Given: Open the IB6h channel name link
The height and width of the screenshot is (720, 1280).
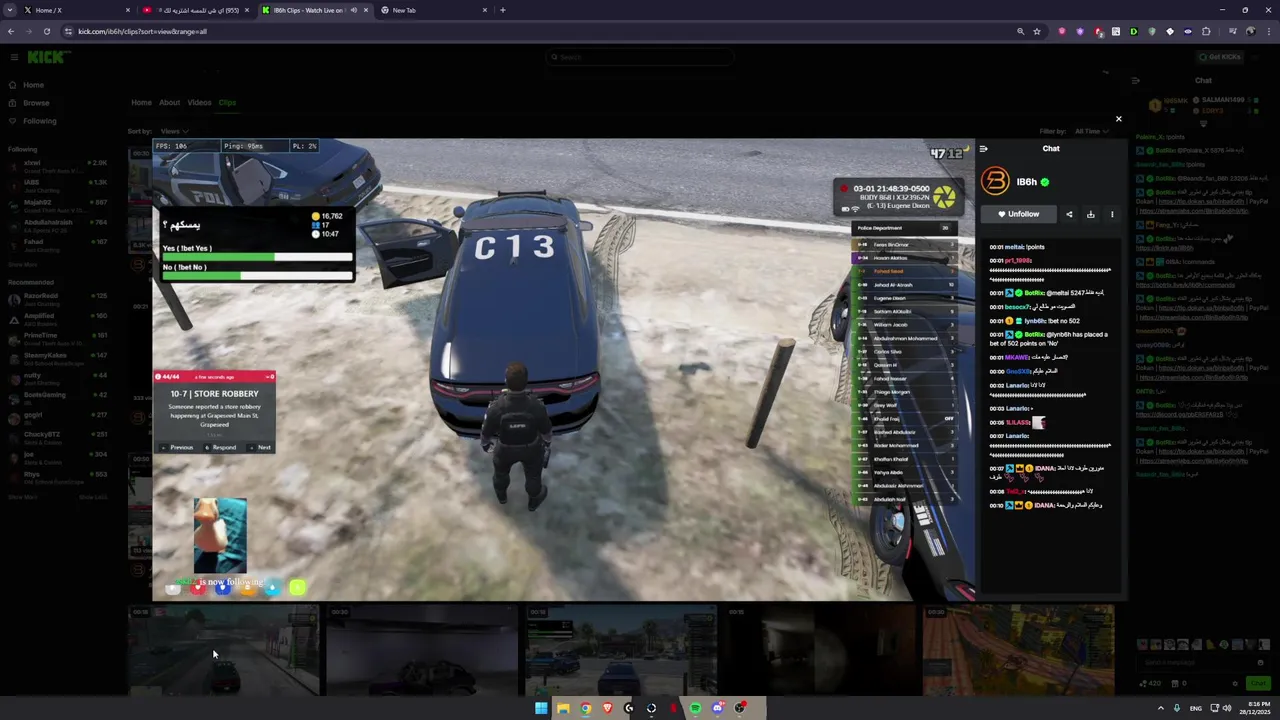Looking at the screenshot, I should pos(1026,182).
